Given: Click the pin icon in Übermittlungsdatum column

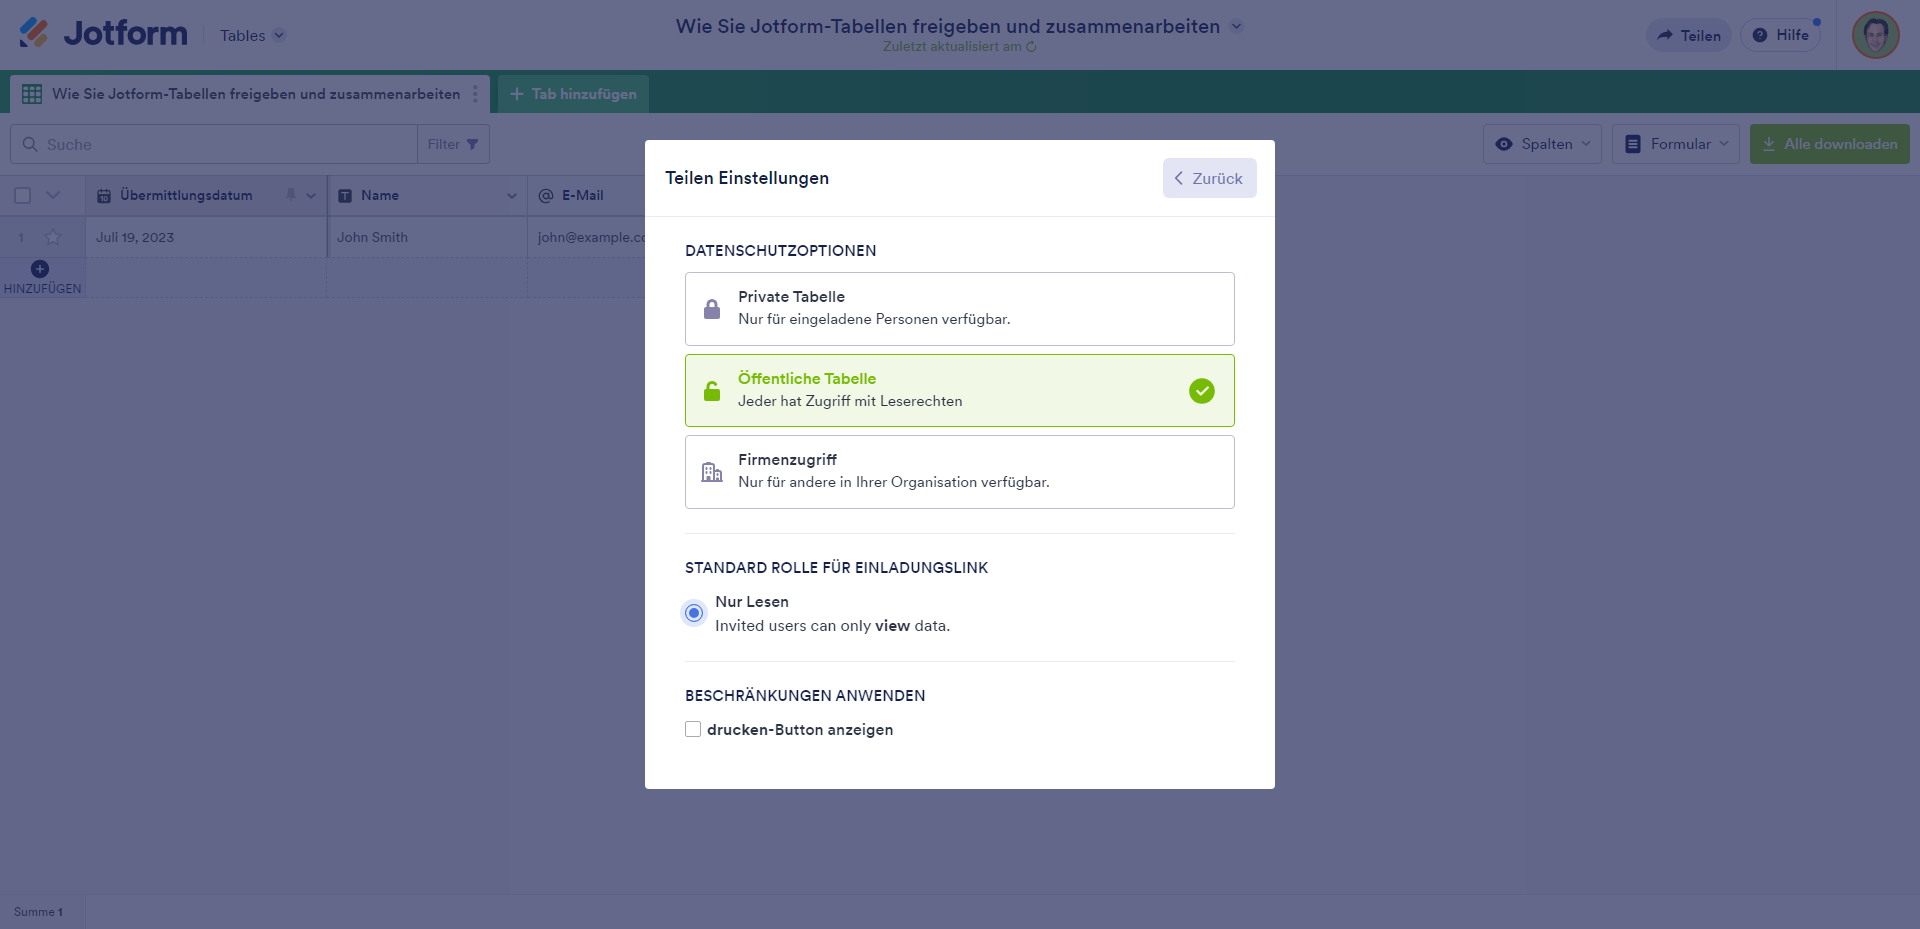Looking at the screenshot, I should coord(291,195).
